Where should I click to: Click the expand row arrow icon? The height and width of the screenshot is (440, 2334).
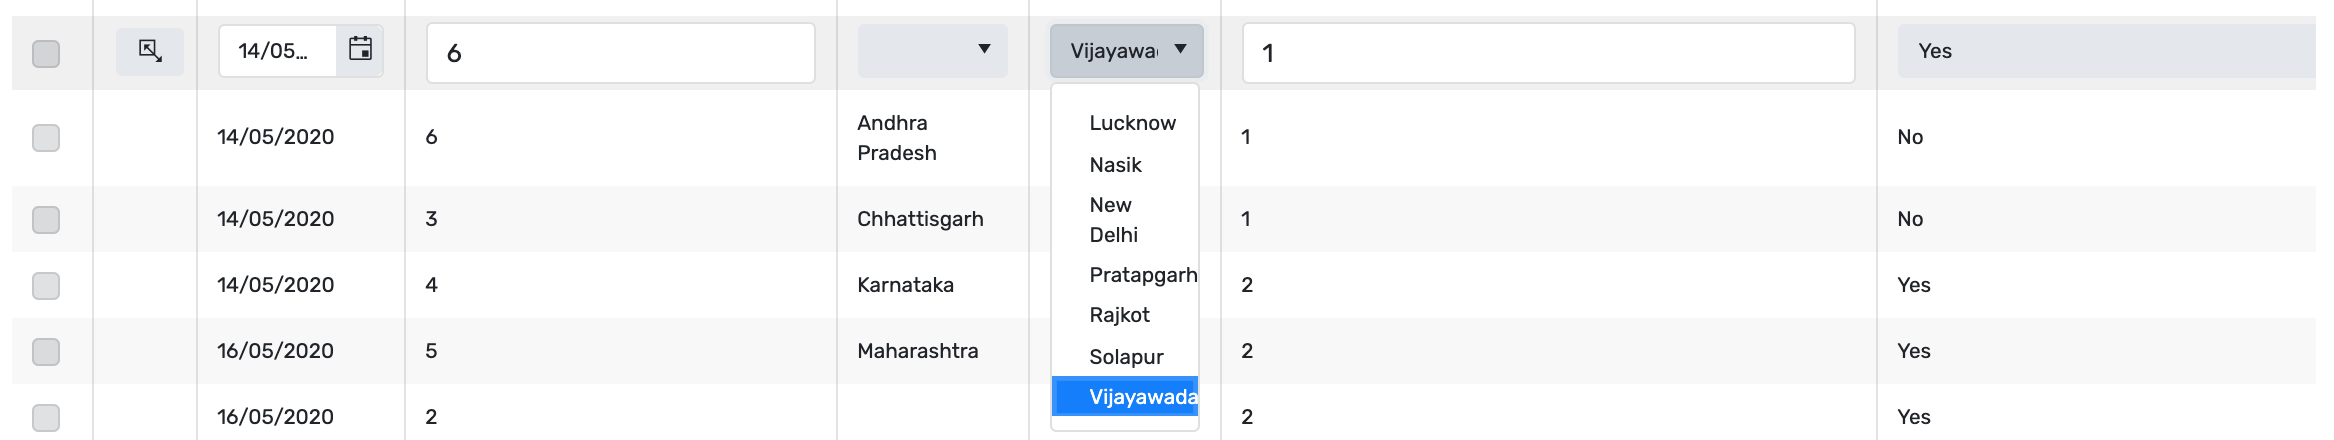click(150, 51)
